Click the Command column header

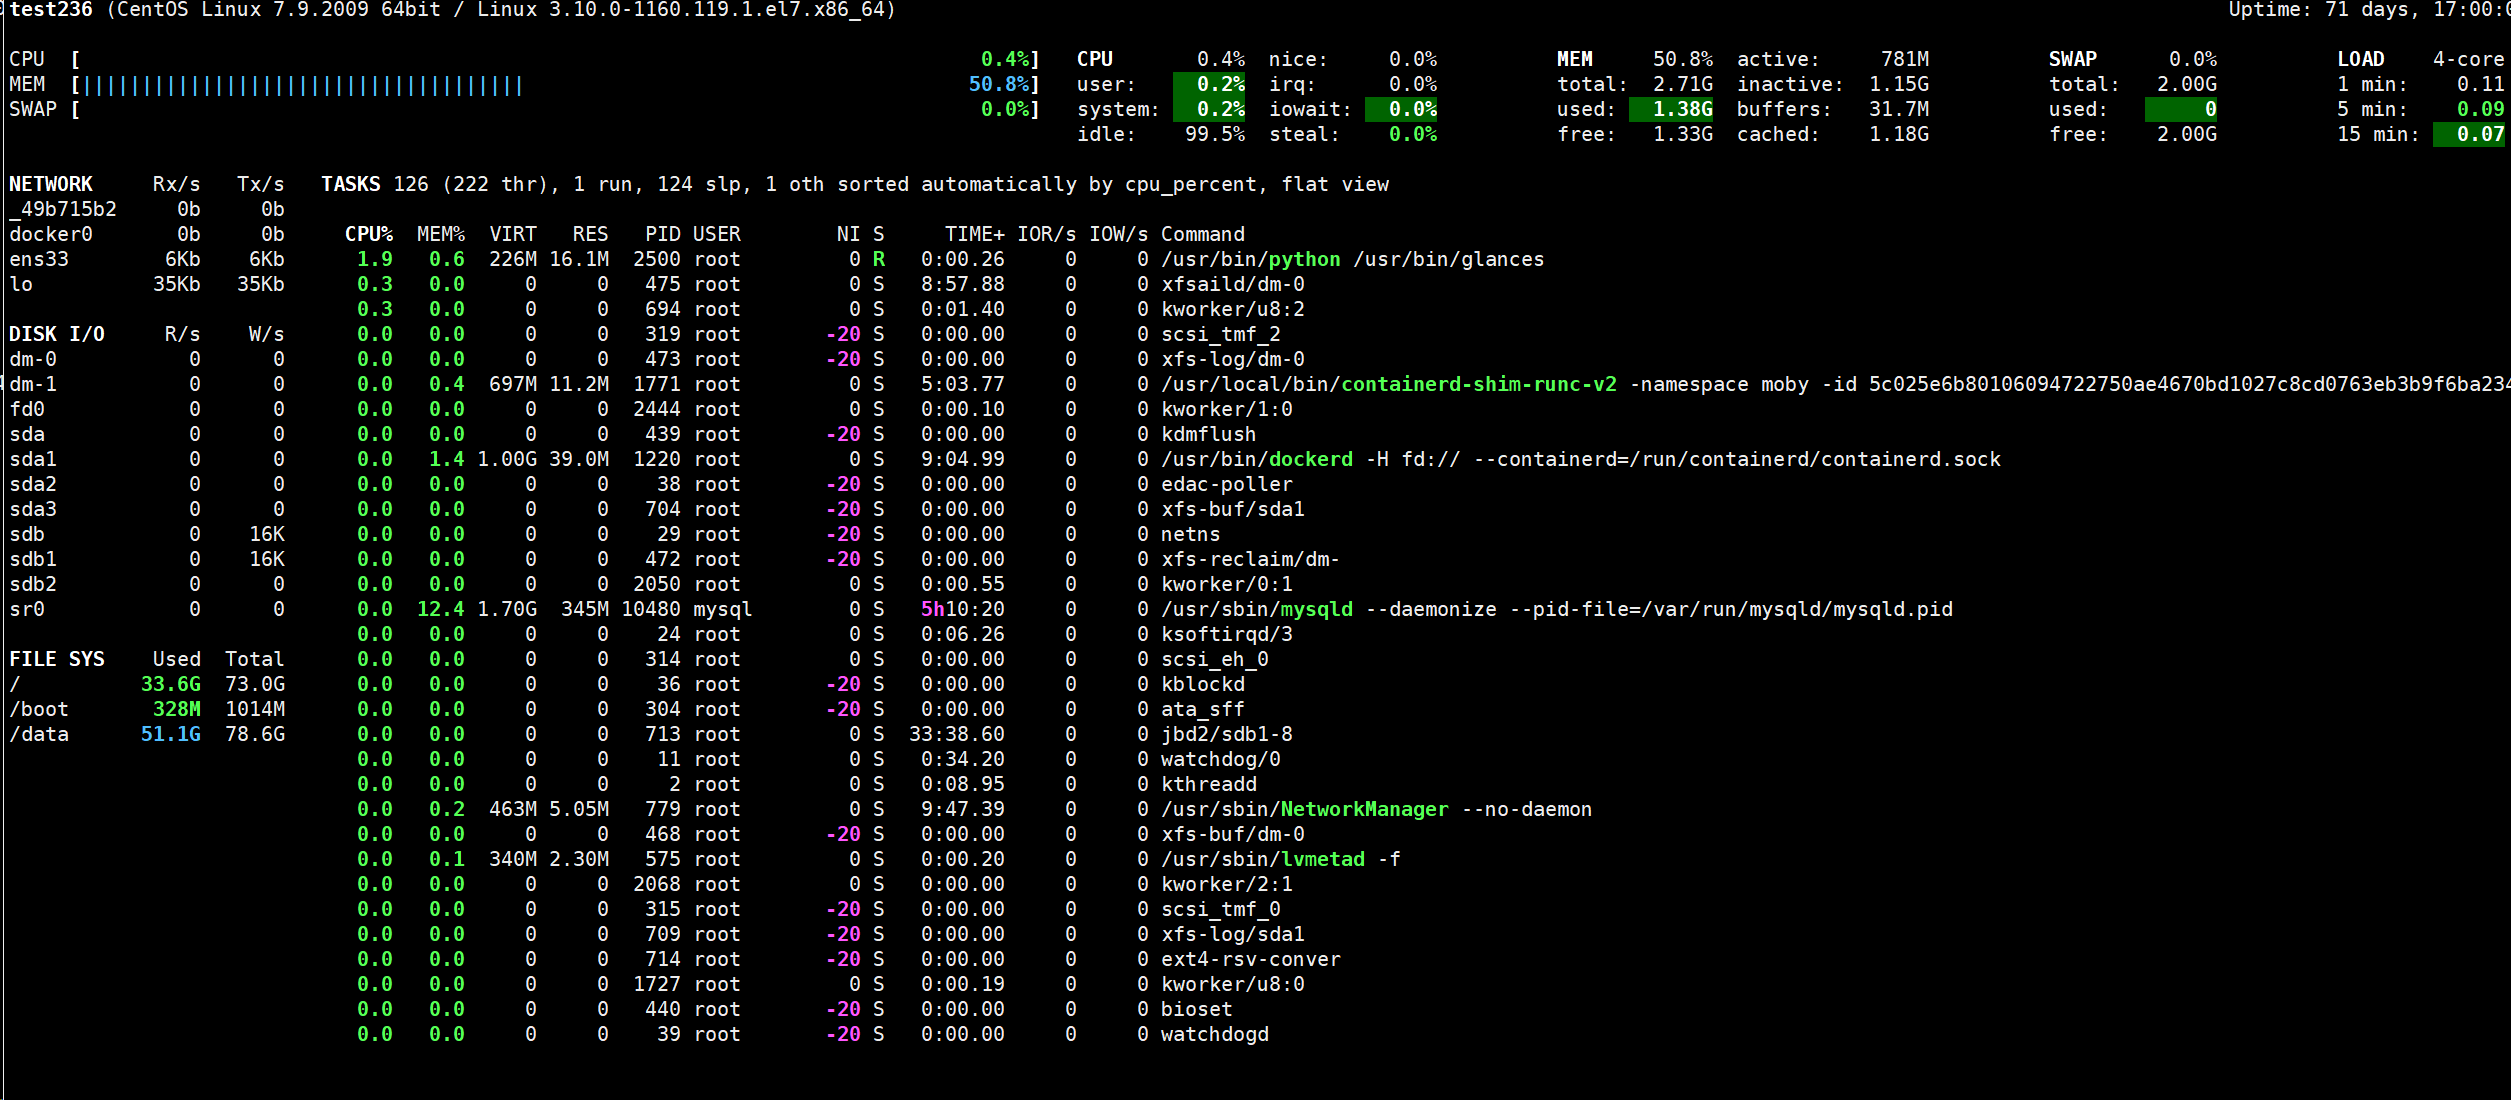[1202, 234]
